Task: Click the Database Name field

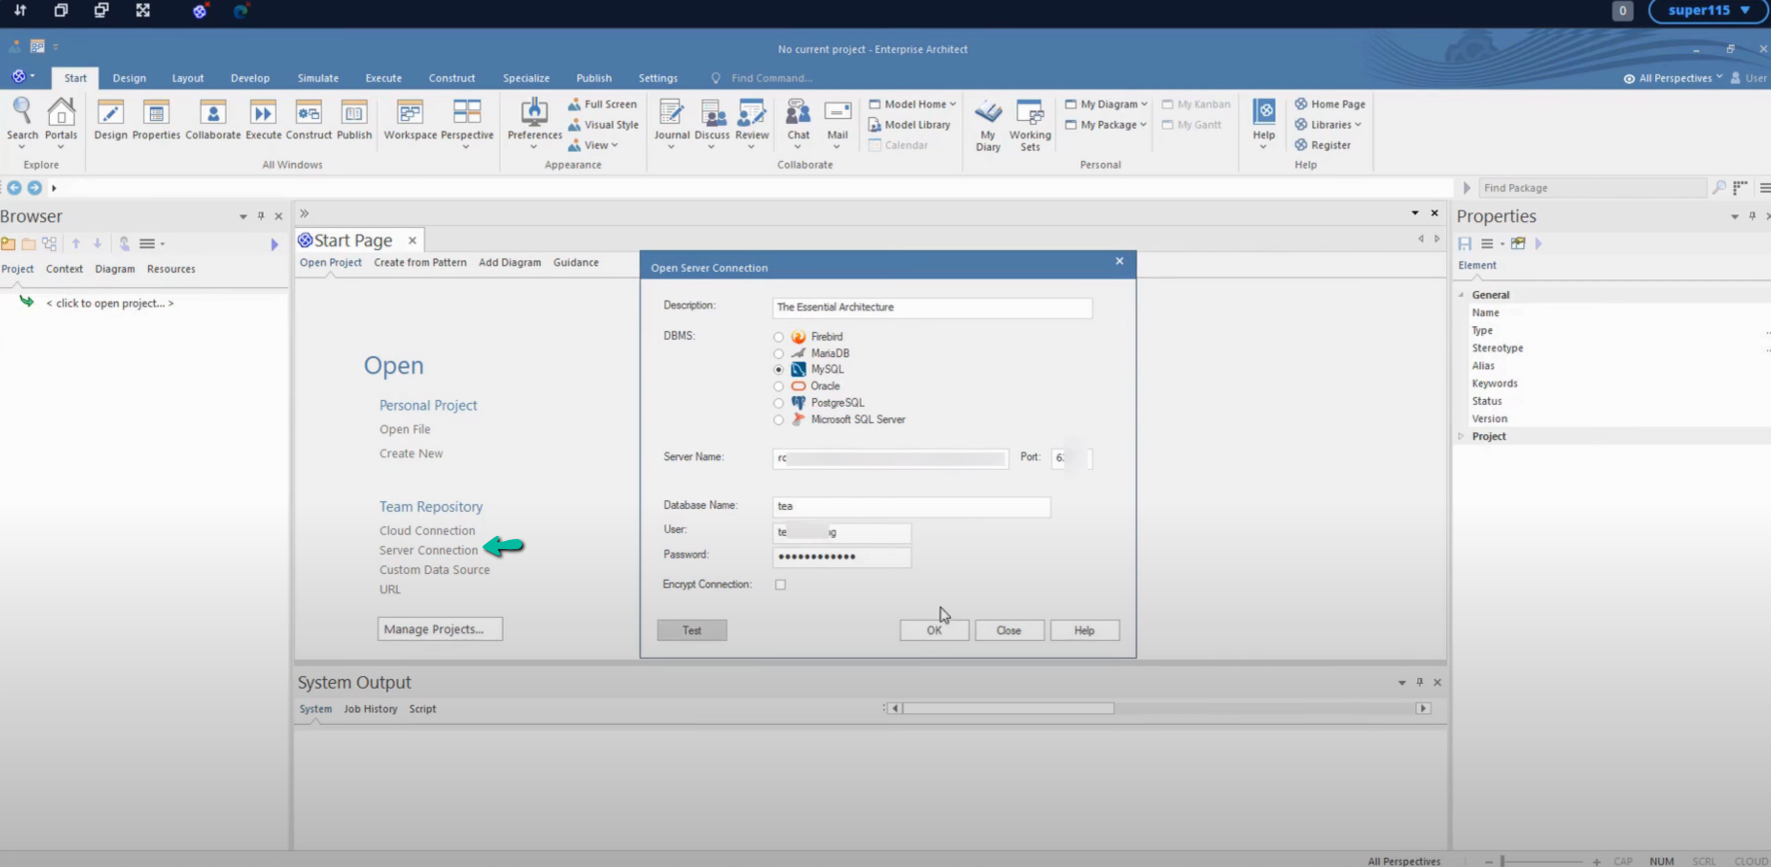Action: [x=911, y=506]
